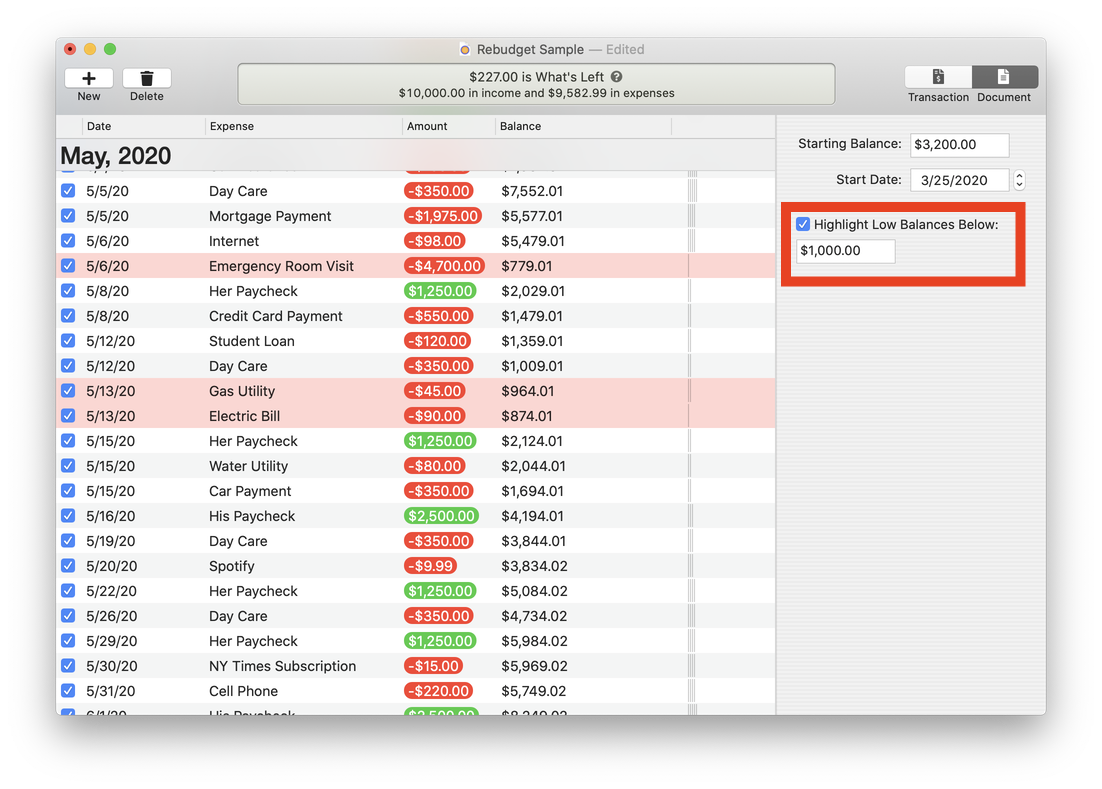Uncheck the Mortgage Payment row checkbox
This screenshot has height=789, width=1102.
68,216
